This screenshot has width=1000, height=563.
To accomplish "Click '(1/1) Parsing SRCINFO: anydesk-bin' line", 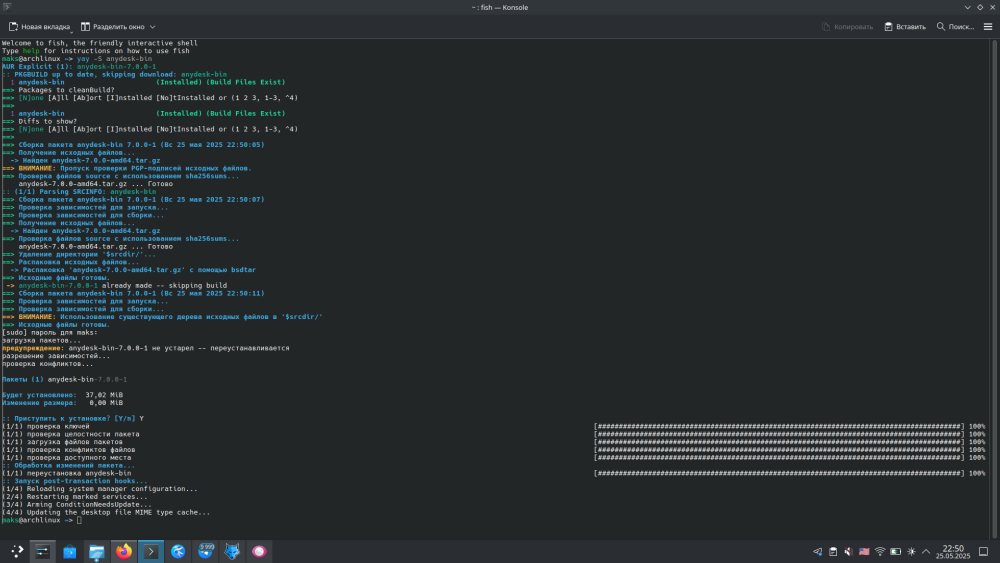I will pos(78,191).
